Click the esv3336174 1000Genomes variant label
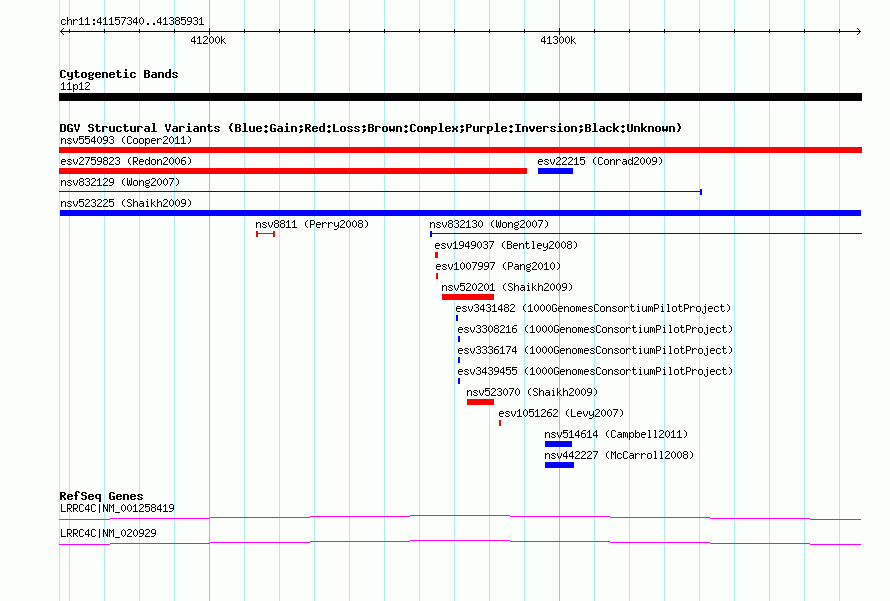 tap(595, 350)
